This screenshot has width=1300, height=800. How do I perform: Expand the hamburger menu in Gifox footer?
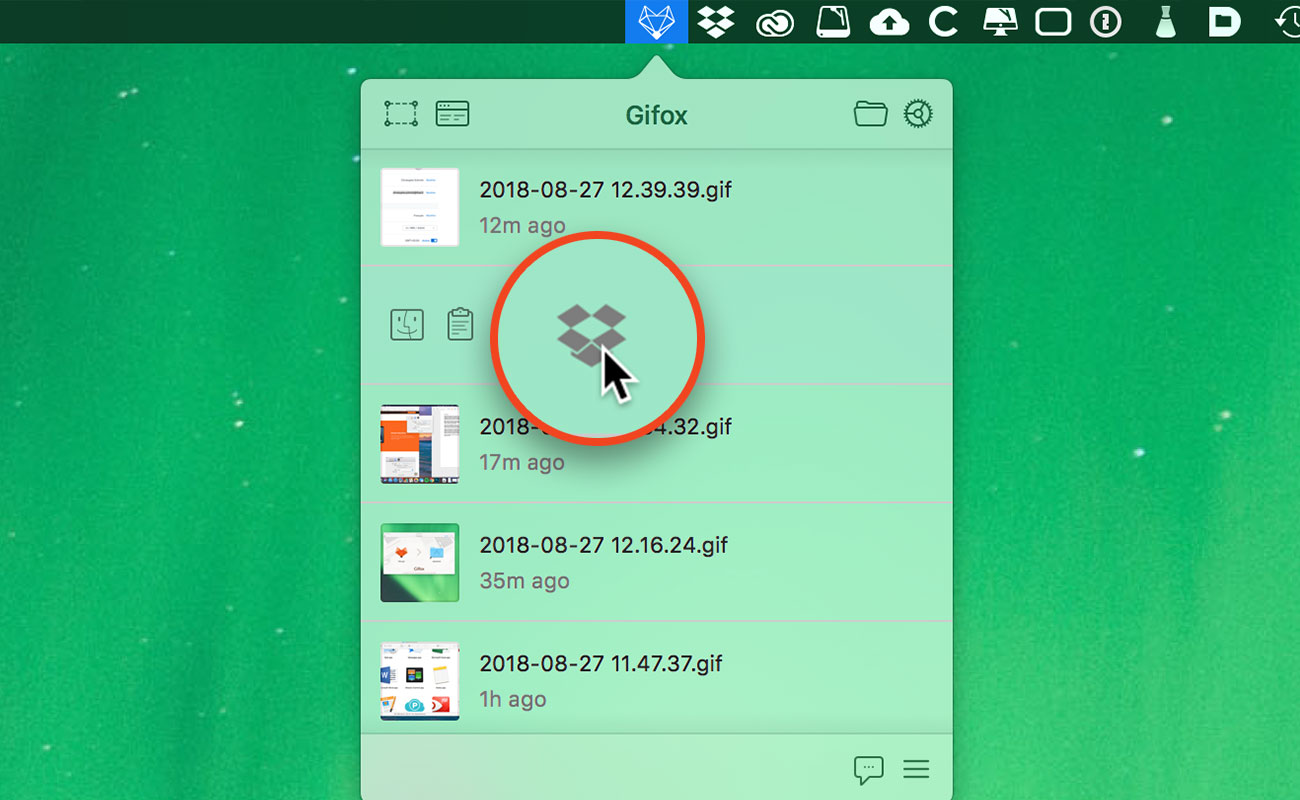916,769
